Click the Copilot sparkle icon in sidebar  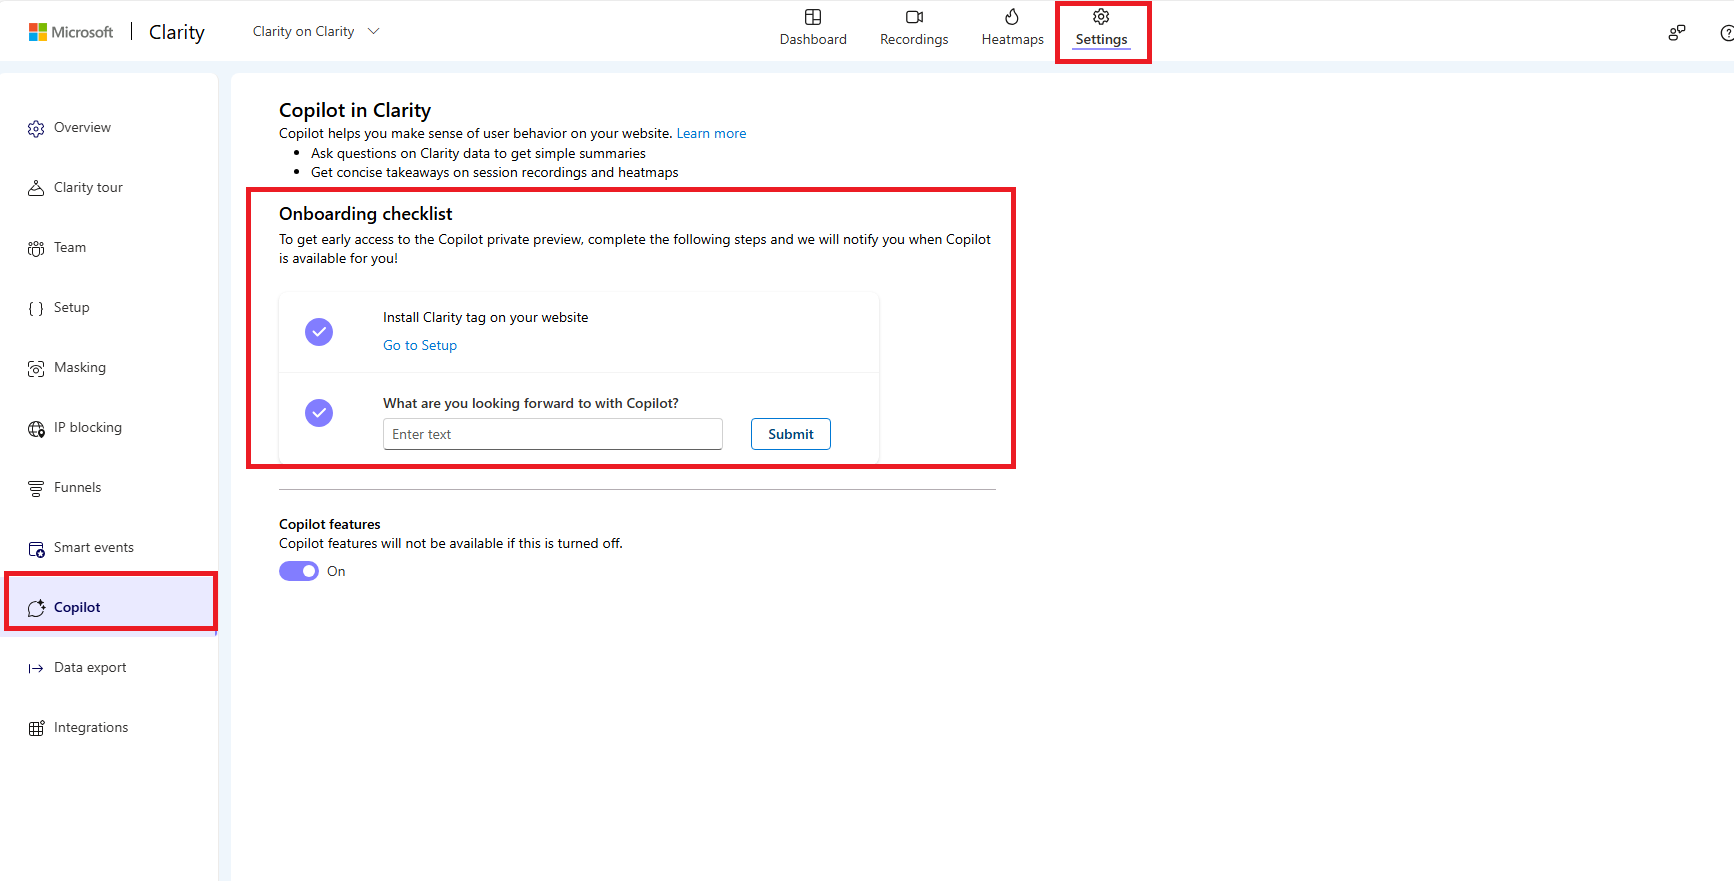click(36, 608)
